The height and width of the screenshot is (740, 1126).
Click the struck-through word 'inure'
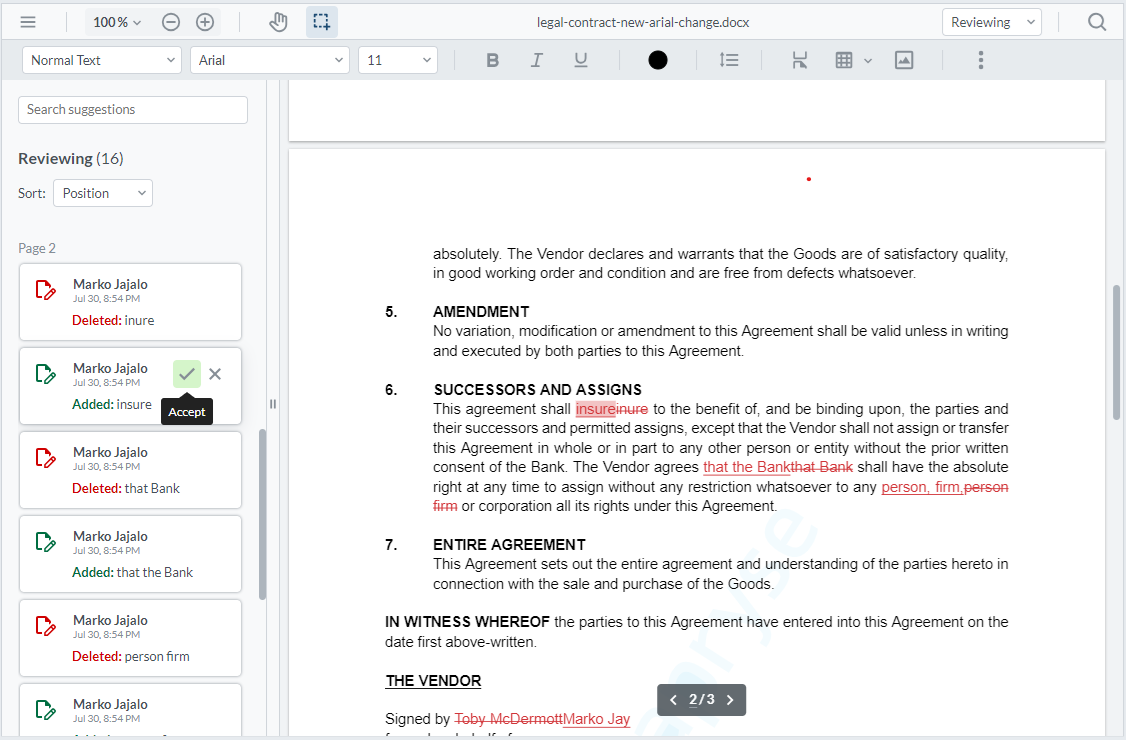pos(632,410)
